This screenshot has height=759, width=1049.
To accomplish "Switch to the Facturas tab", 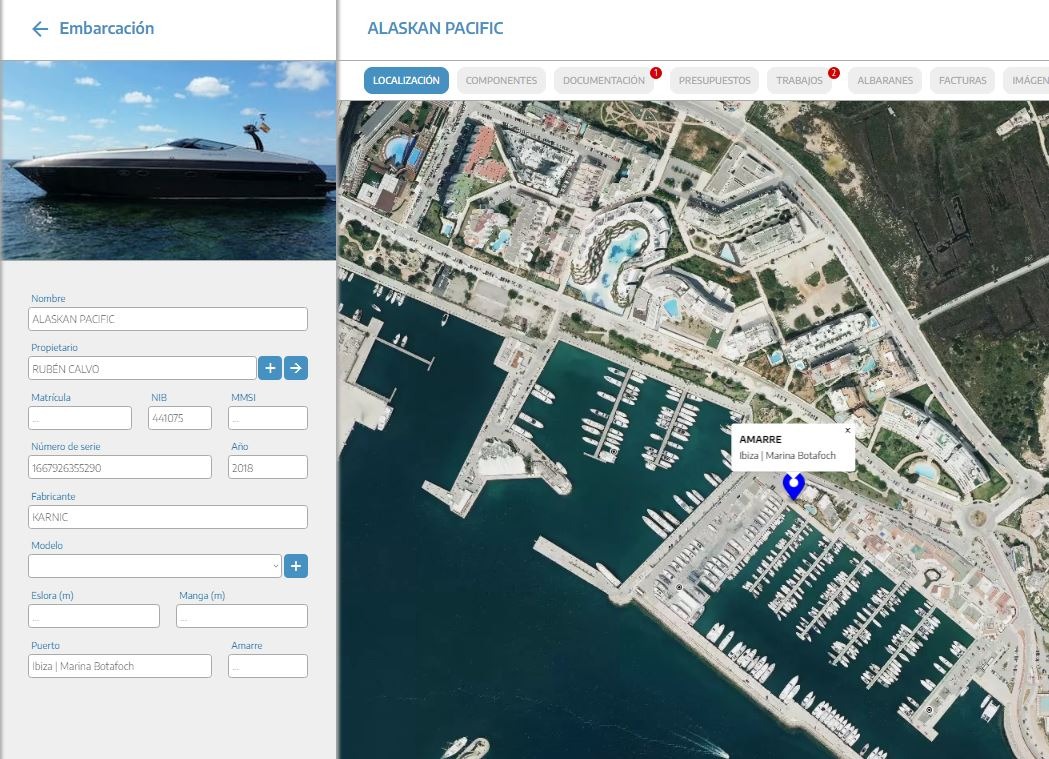I will click(x=962, y=81).
